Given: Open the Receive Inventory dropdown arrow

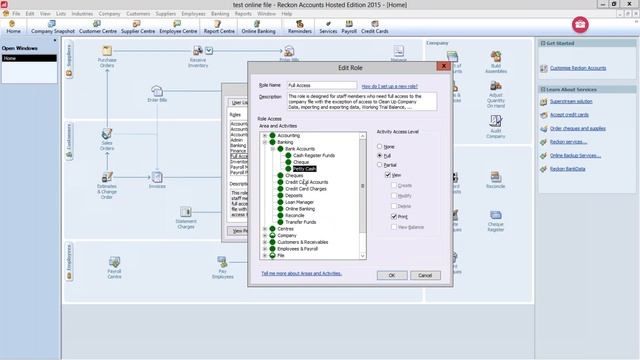Looking at the screenshot, I should pyautogui.click(x=209, y=51).
